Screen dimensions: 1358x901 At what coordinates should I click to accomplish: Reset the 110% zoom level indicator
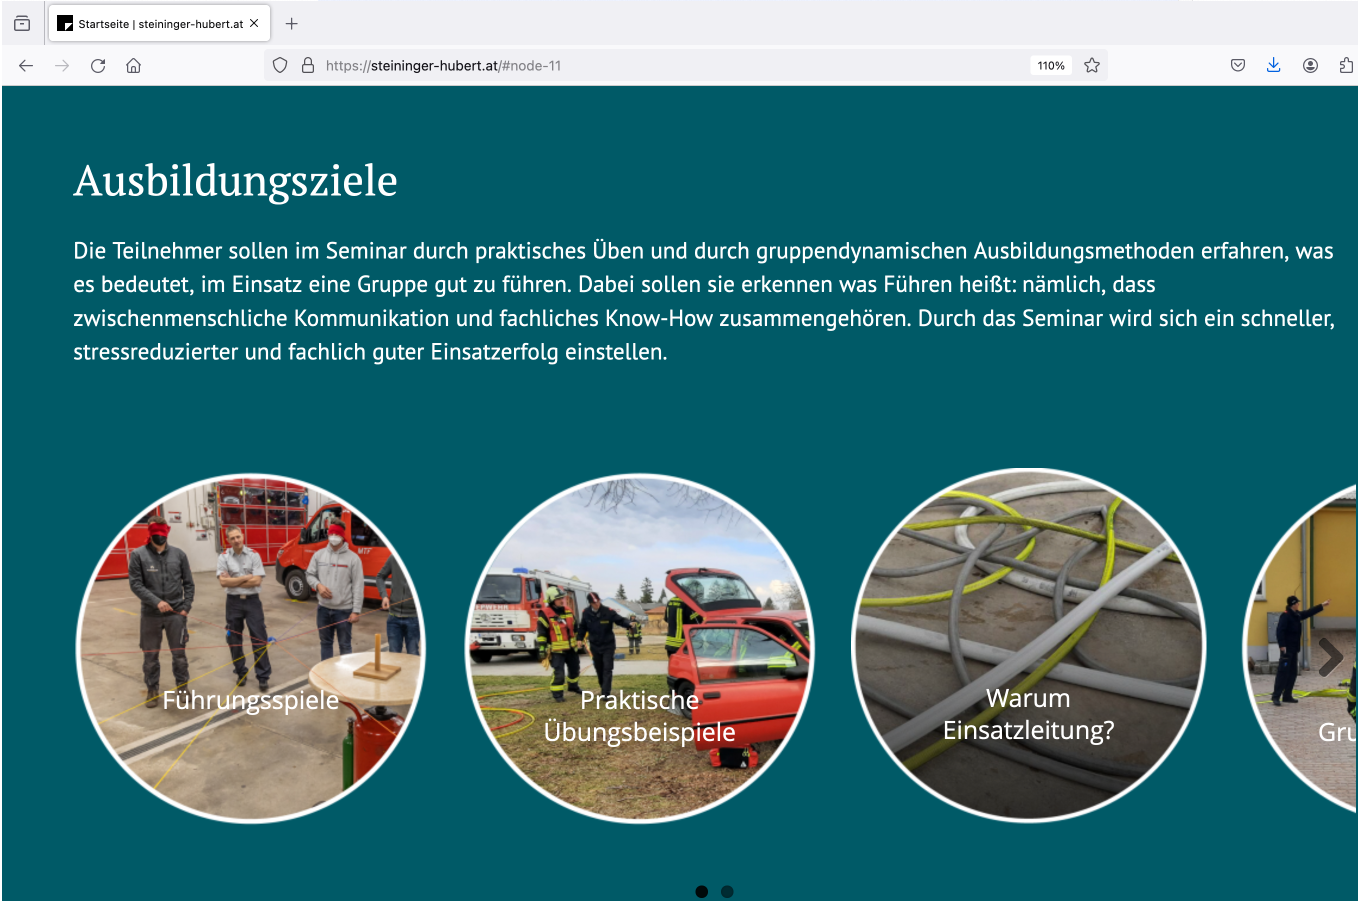[x=1051, y=66]
